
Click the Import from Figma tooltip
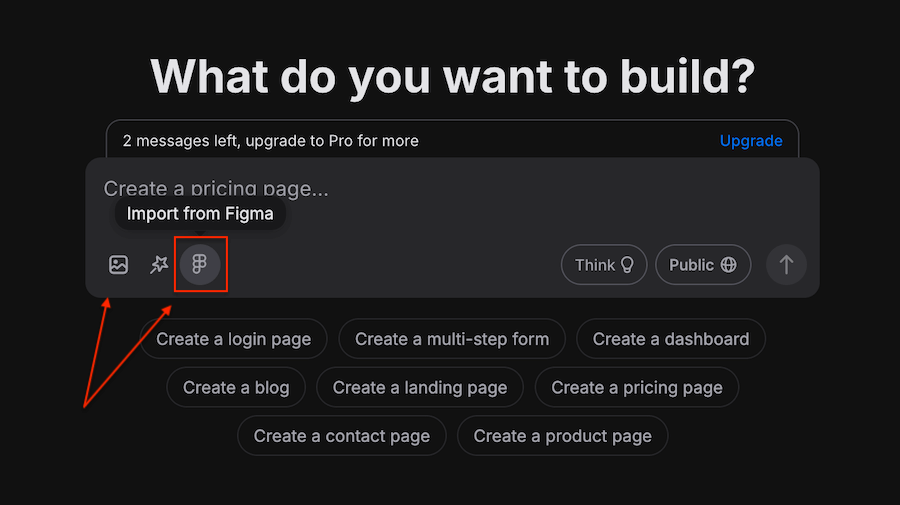(200, 213)
